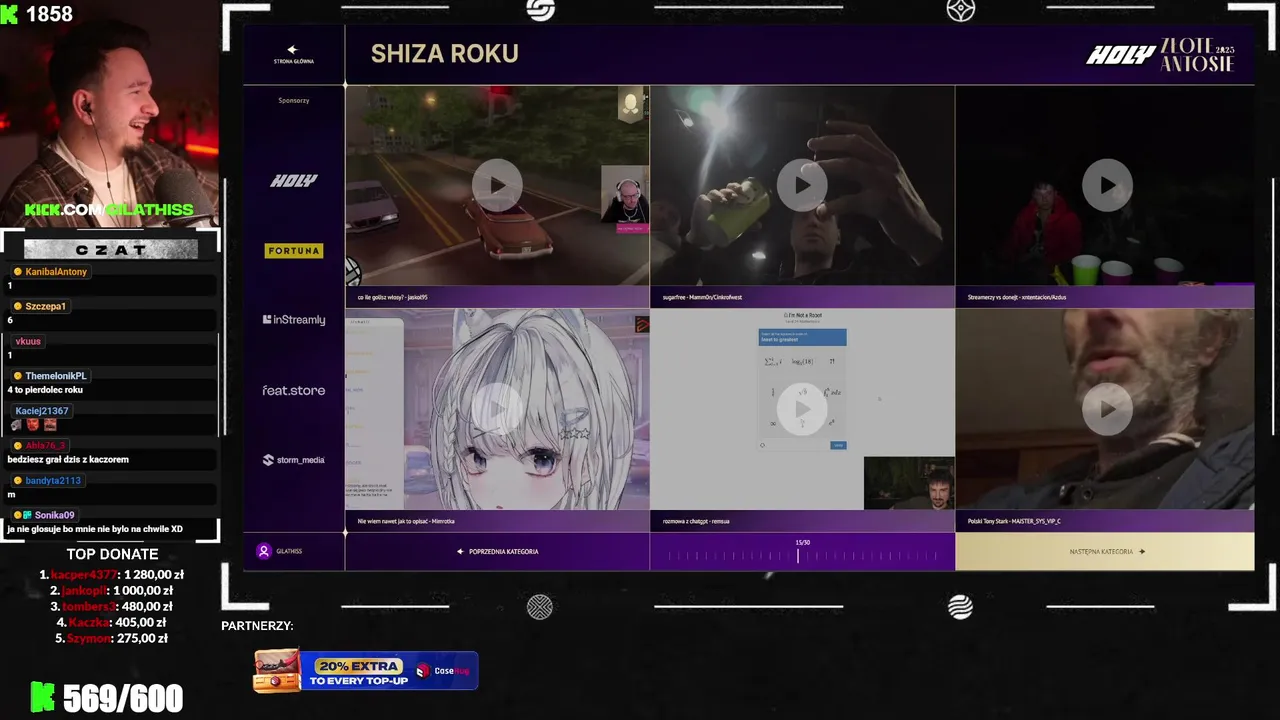Viewport: 1280px width, 720px height.
Task: Click donor entry with 1 000,00 zł
Action: 112,591
